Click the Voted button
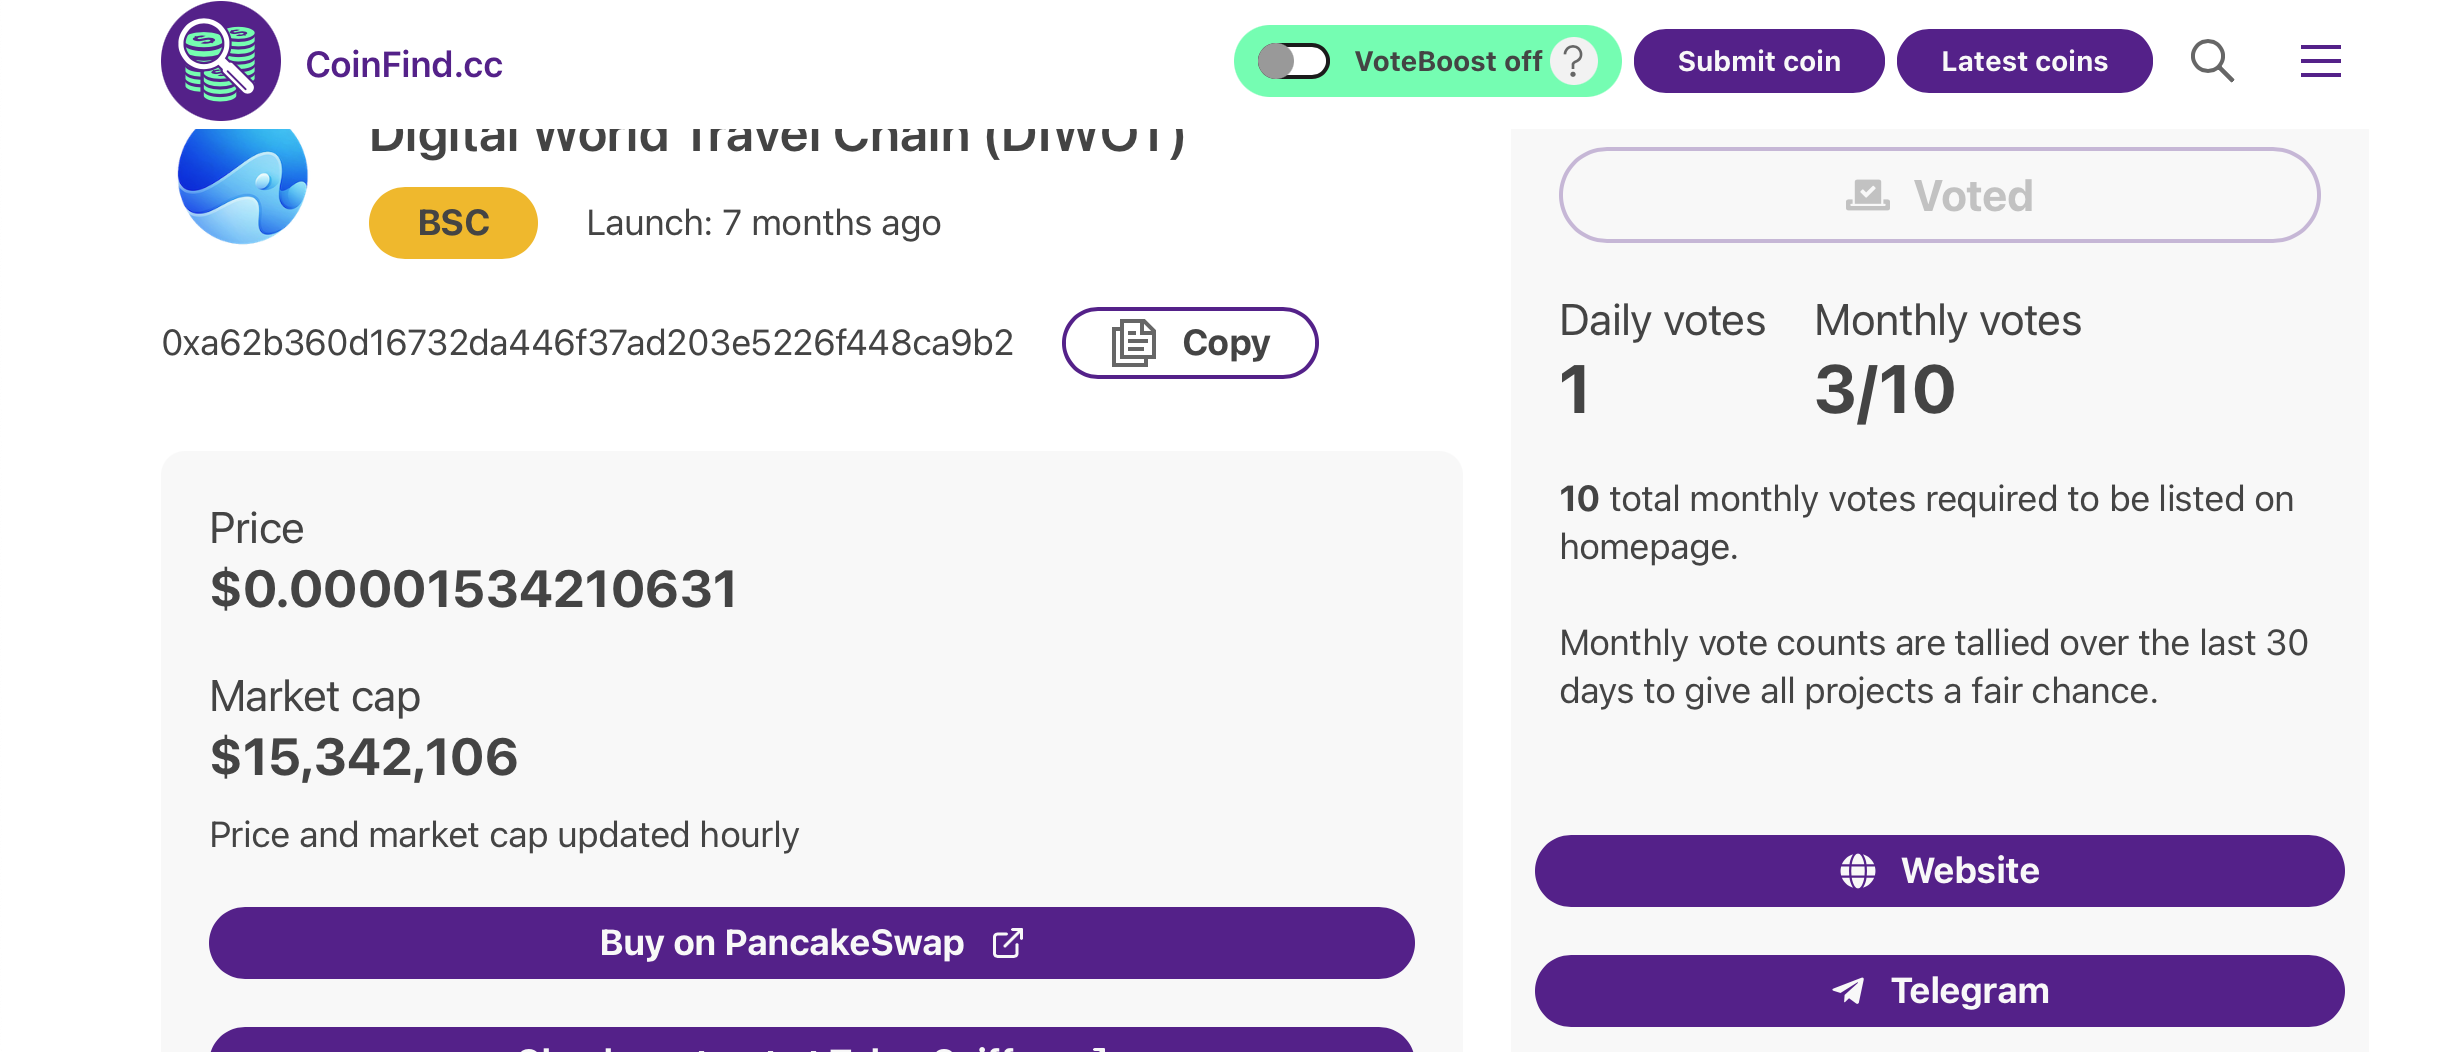The height and width of the screenshot is (1052, 2442). 1939,195
